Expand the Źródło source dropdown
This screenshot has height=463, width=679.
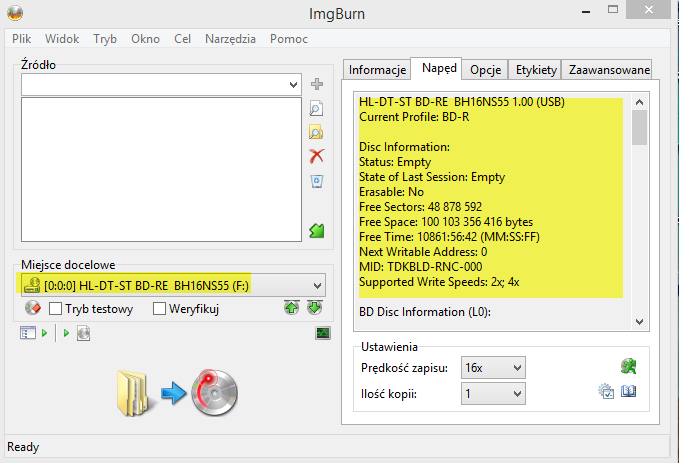[294, 84]
